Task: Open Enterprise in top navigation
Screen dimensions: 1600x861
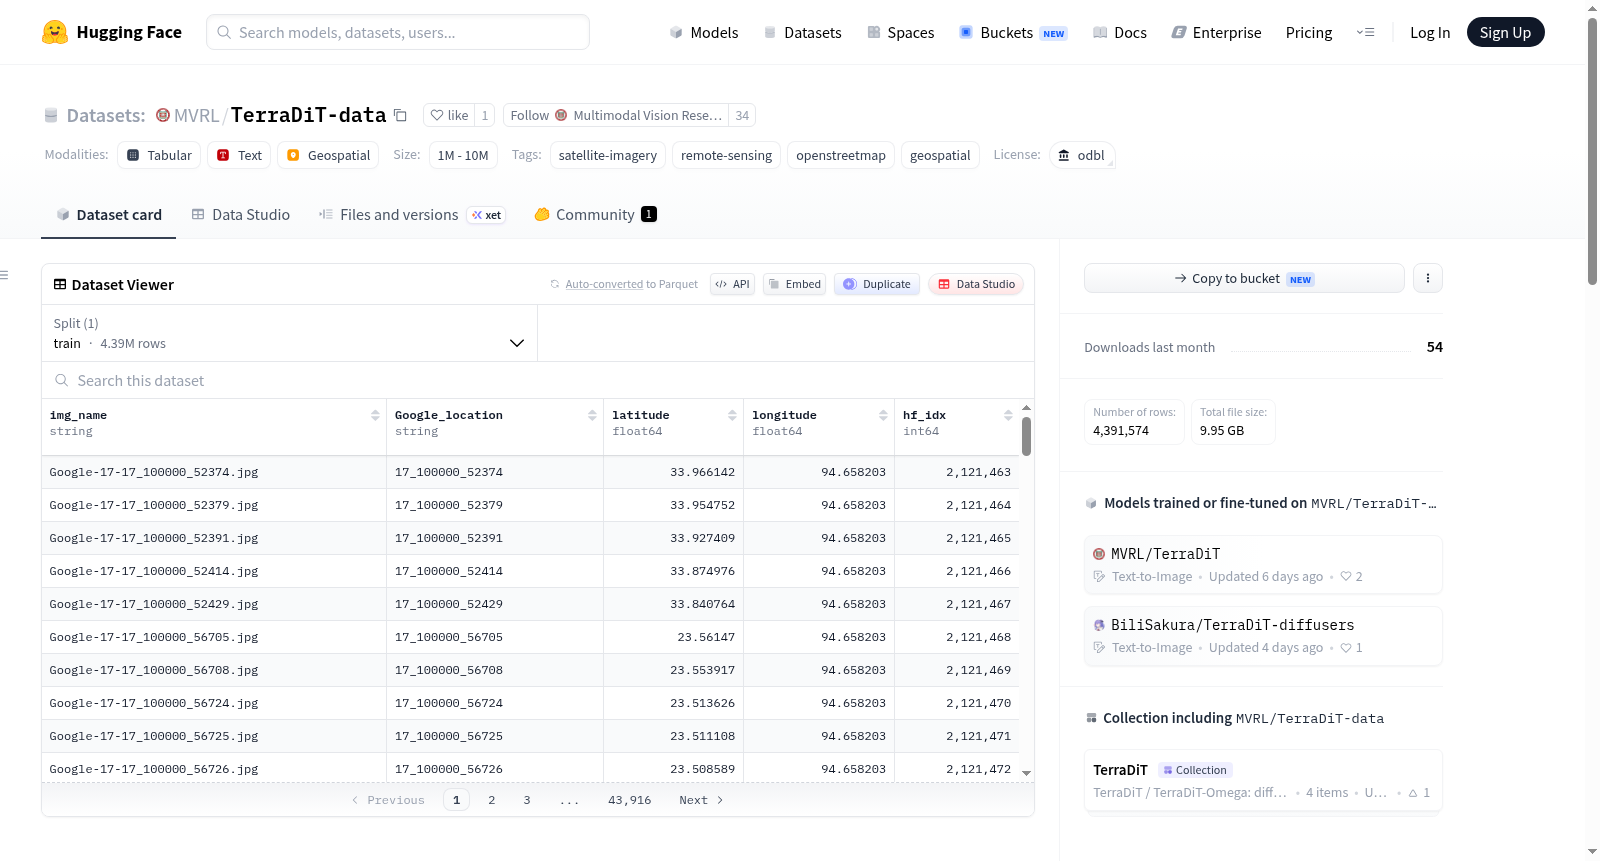Action: (1217, 32)
